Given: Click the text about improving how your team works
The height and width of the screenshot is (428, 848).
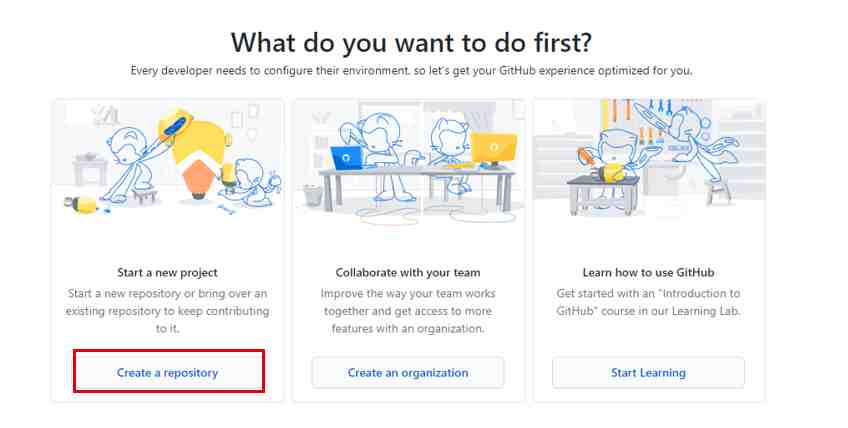Looking at the screenshot, I should coord(408,311).
